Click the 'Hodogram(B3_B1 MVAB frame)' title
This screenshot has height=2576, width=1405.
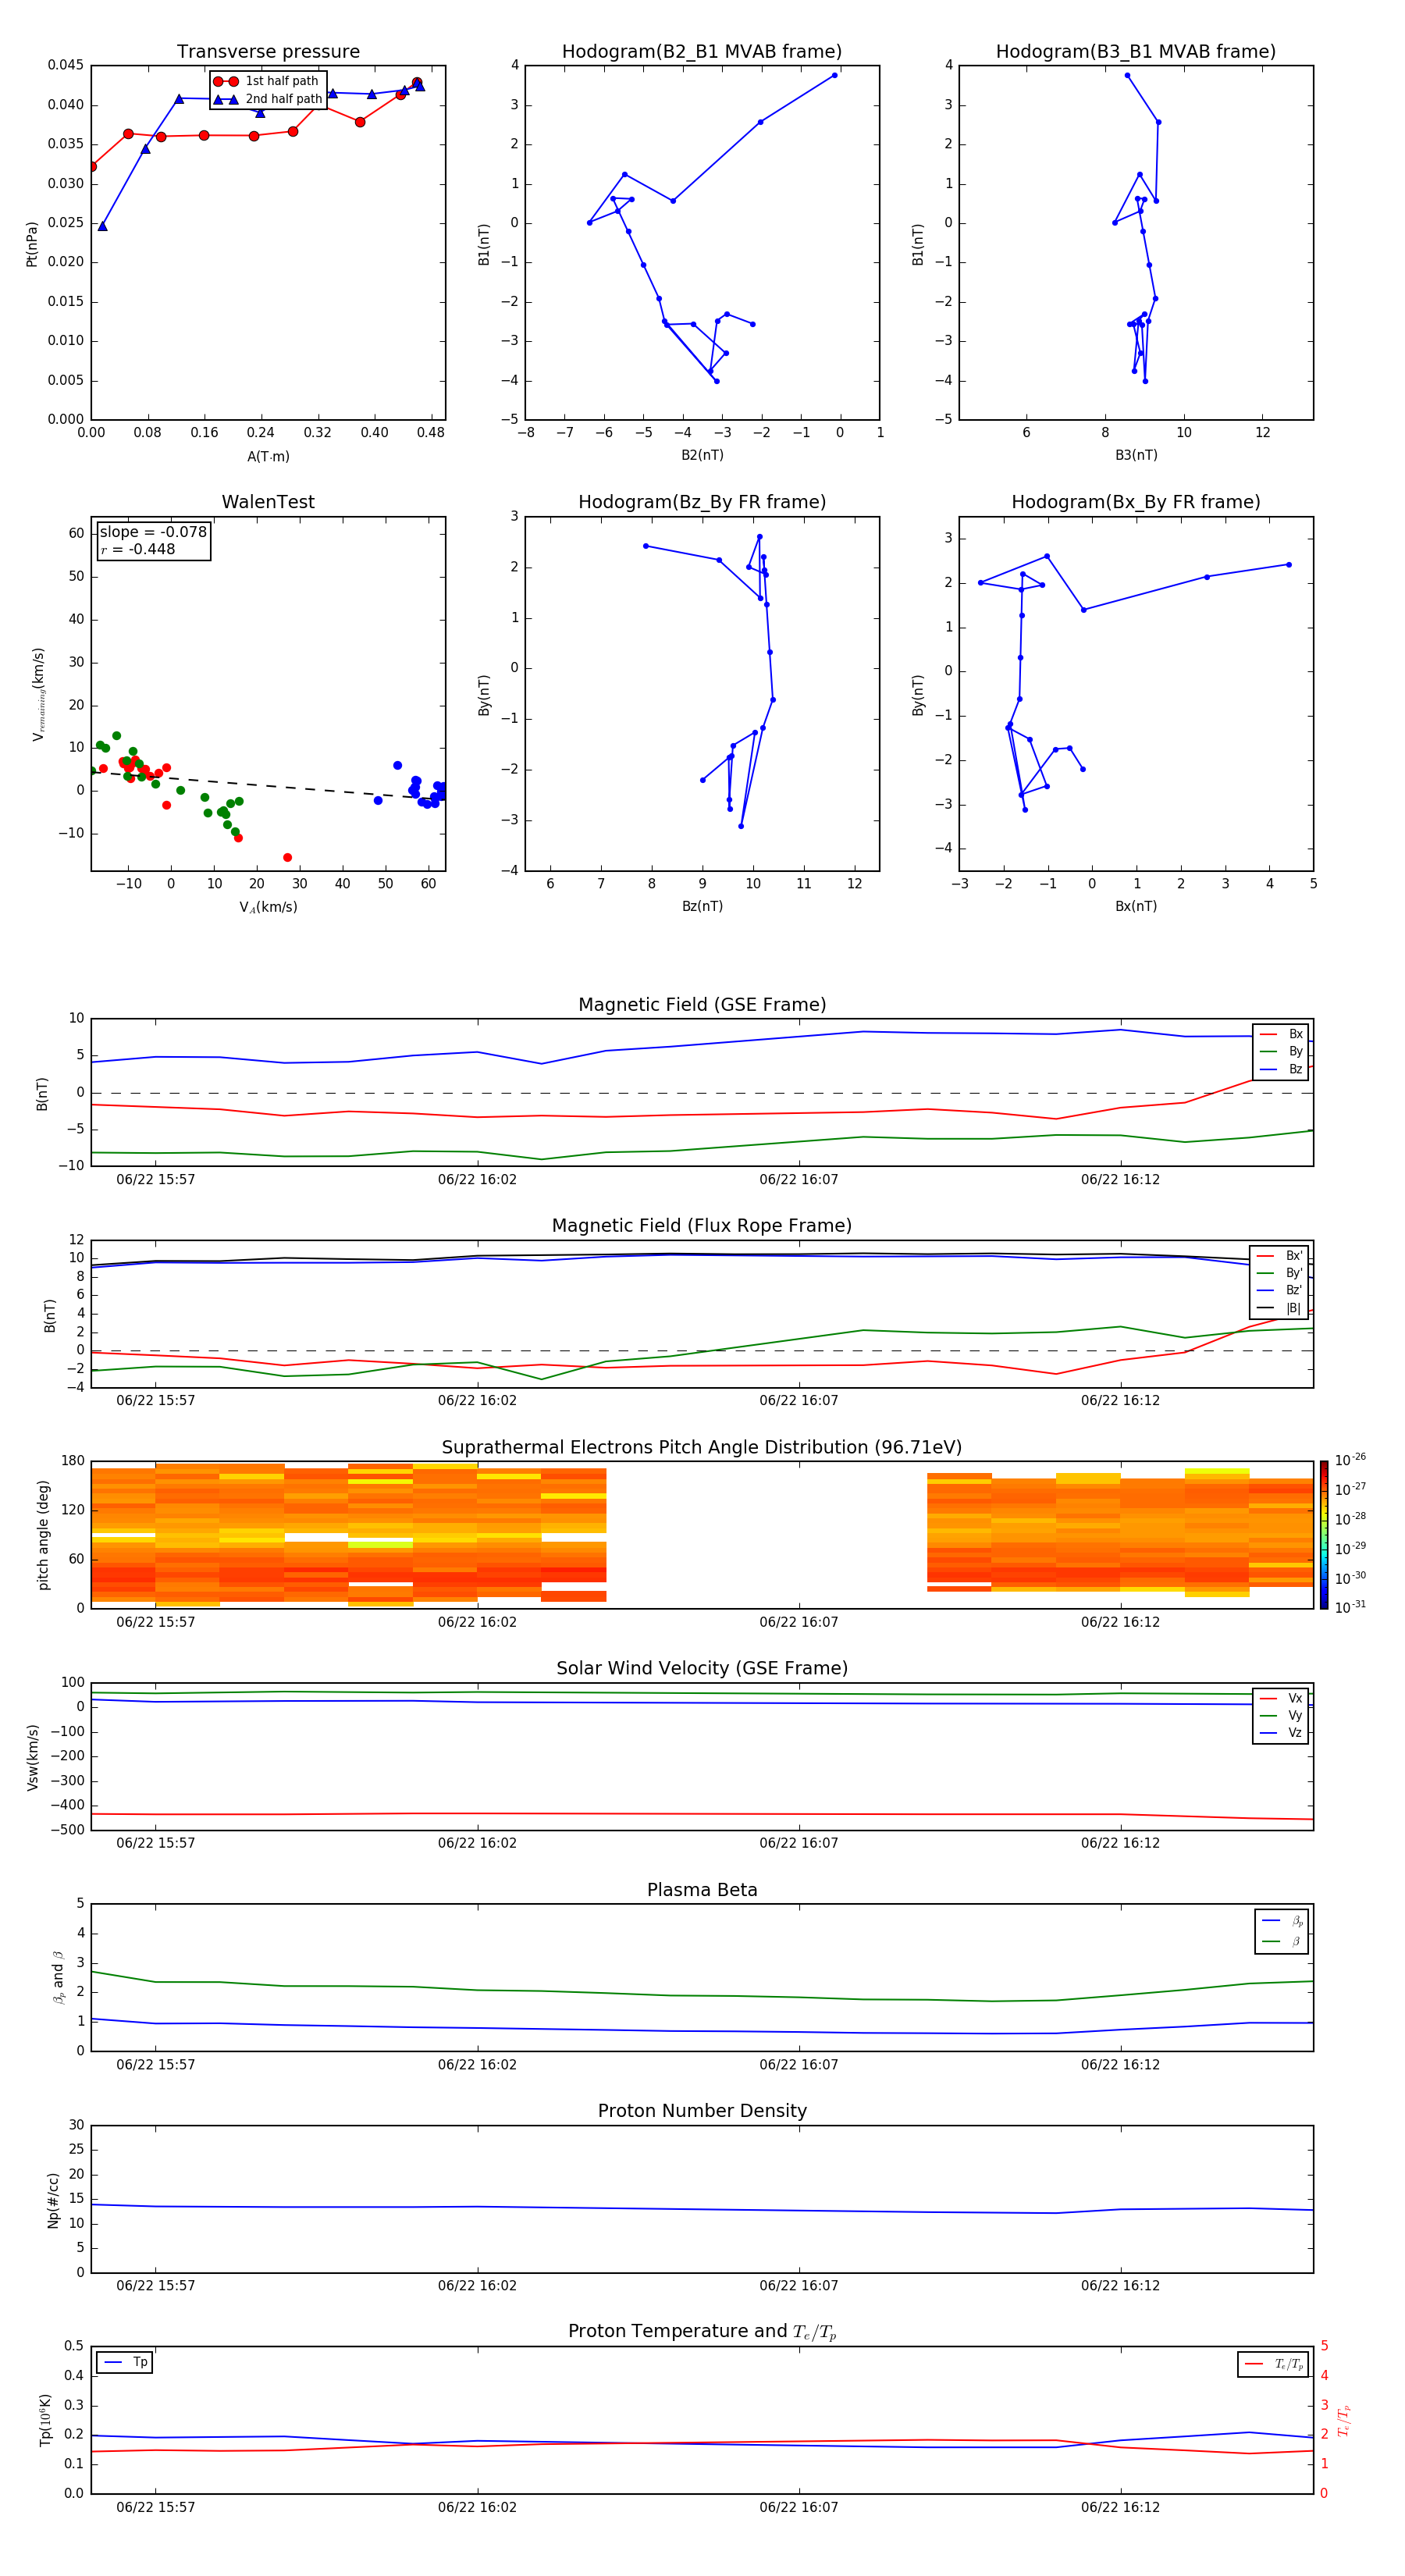(x=1136, y=52)
